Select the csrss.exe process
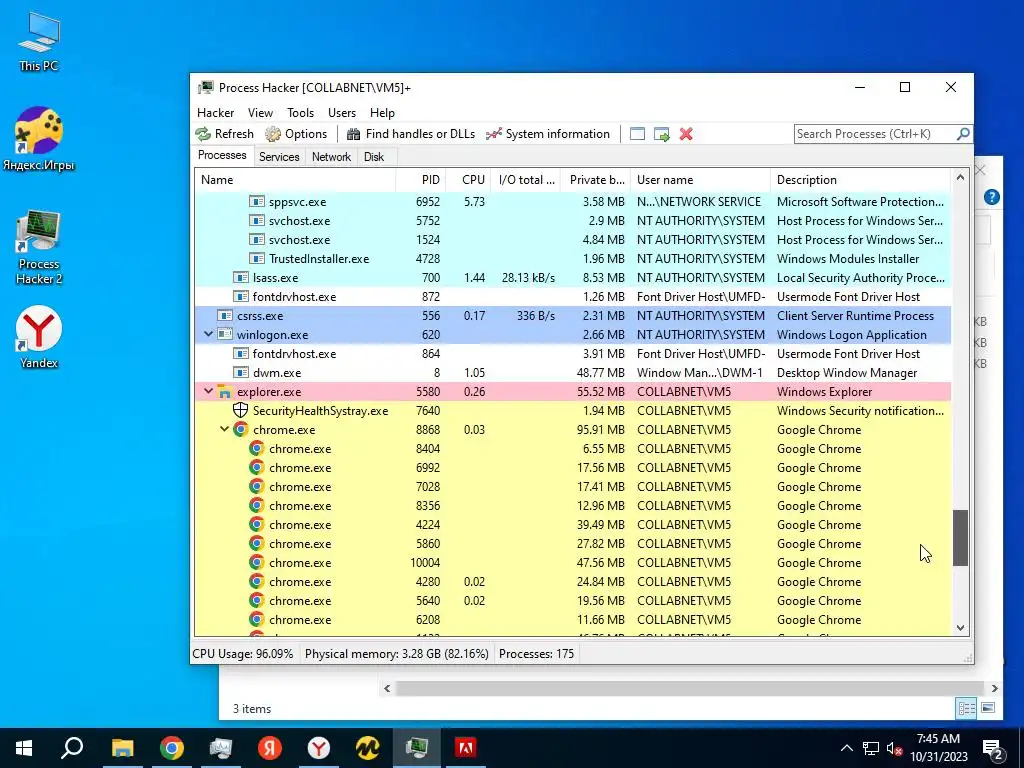Image resolution: width=1024 pixels, height=768 pixels. pos(573,315)
